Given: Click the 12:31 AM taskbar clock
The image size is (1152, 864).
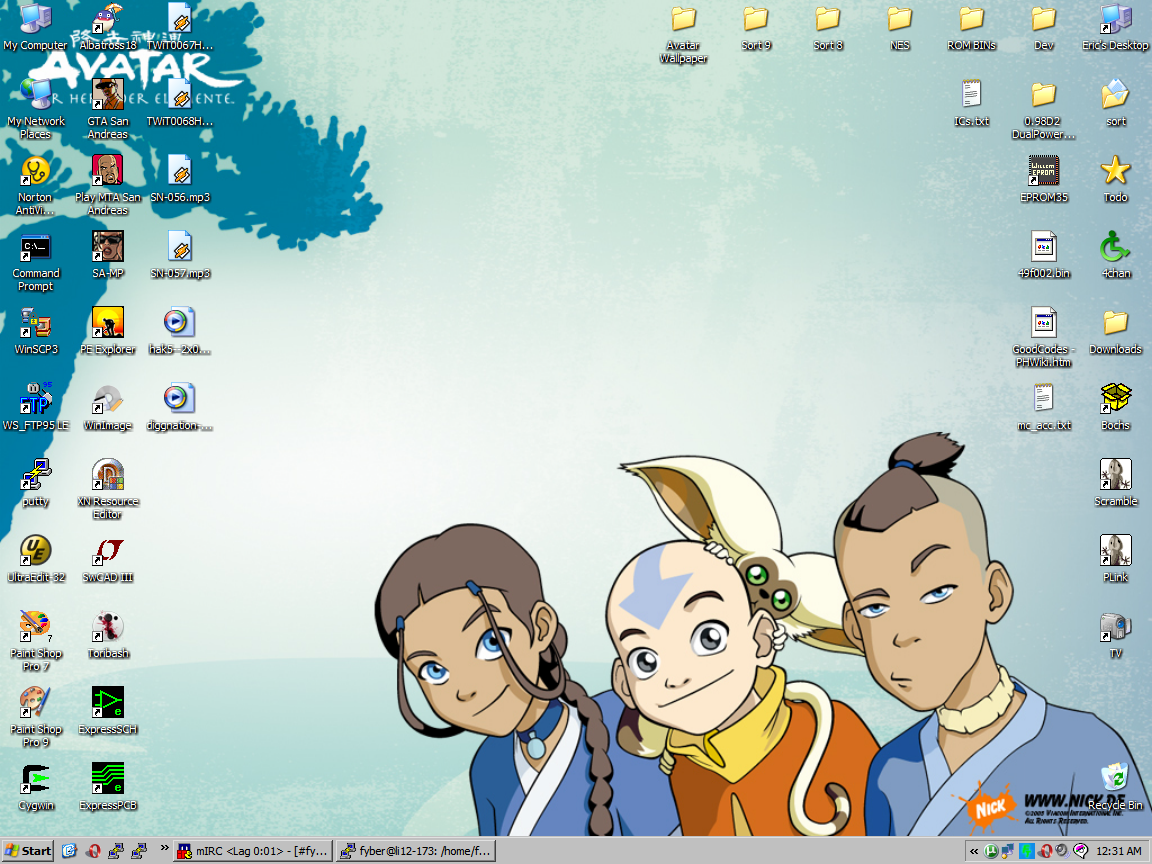Looking at the screenshot, I should [1118, 852].
